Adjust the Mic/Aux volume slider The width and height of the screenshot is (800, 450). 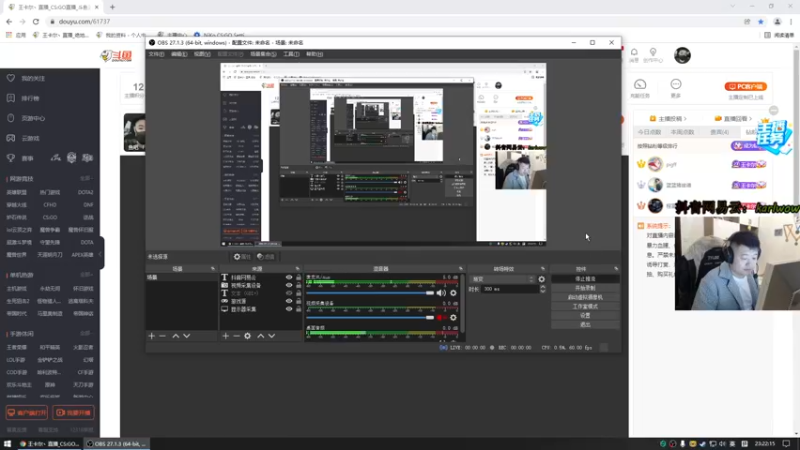click(x=370, y=293)
